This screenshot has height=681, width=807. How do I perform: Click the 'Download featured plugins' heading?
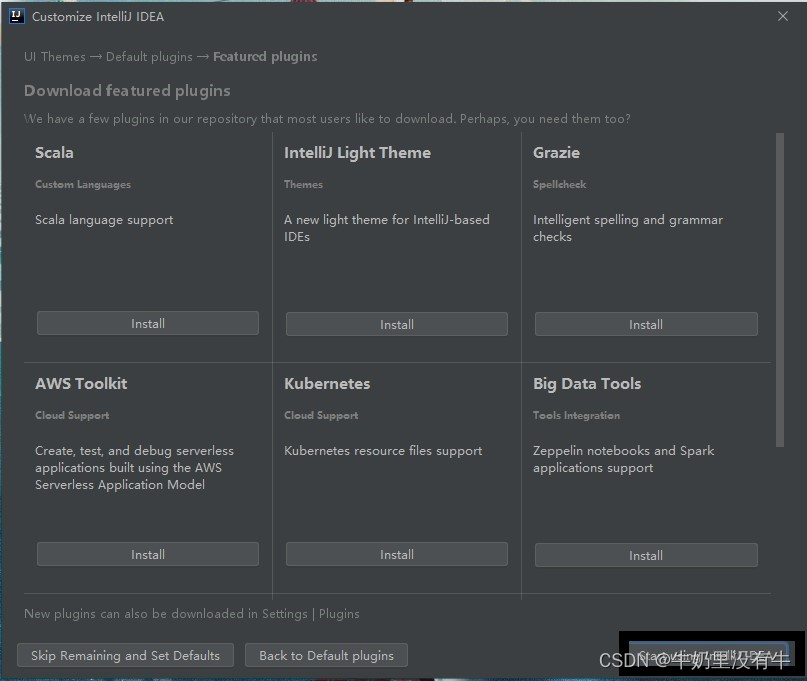coord(127,91)
